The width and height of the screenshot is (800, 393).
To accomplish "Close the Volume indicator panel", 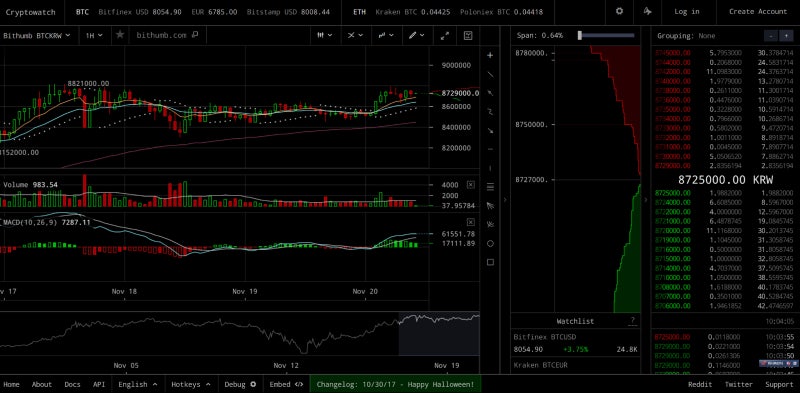I will 470,184.
